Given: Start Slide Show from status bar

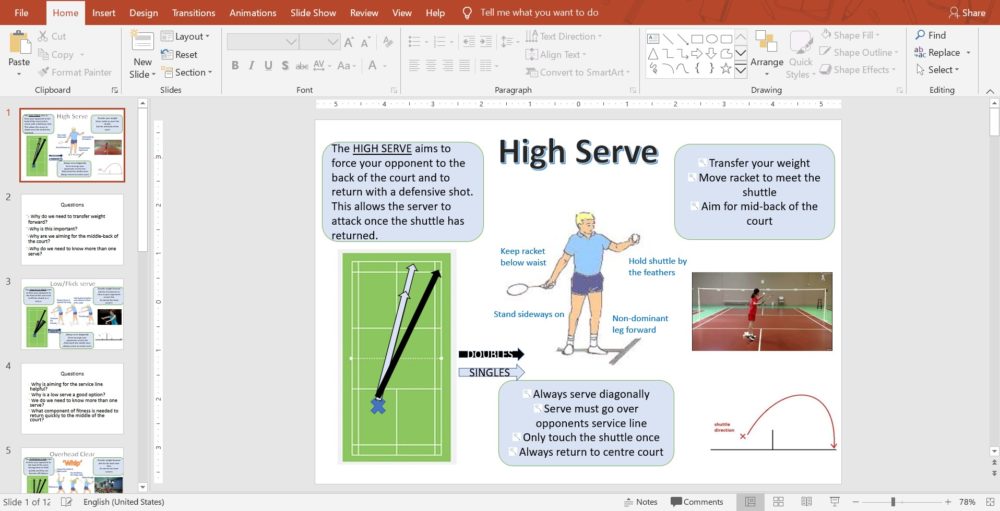Looking at the screenshot, I should pos(834,501).
